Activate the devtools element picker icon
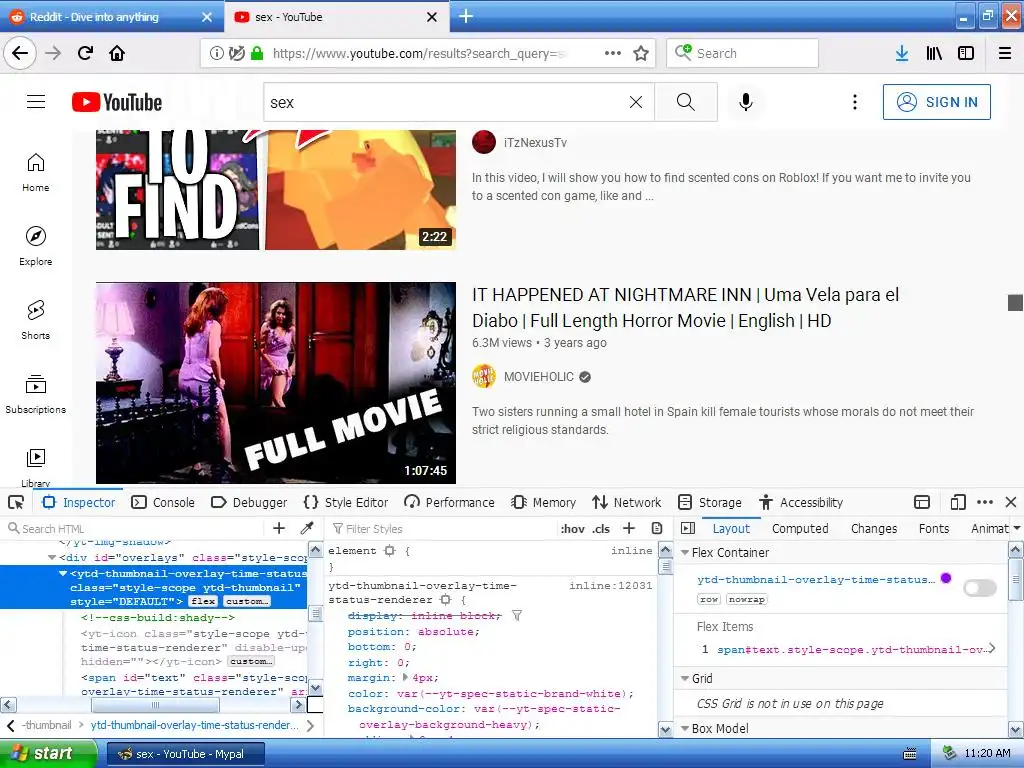Image resolution: width=1024 pixels, height=768 pixels. [x=16, y=502]
